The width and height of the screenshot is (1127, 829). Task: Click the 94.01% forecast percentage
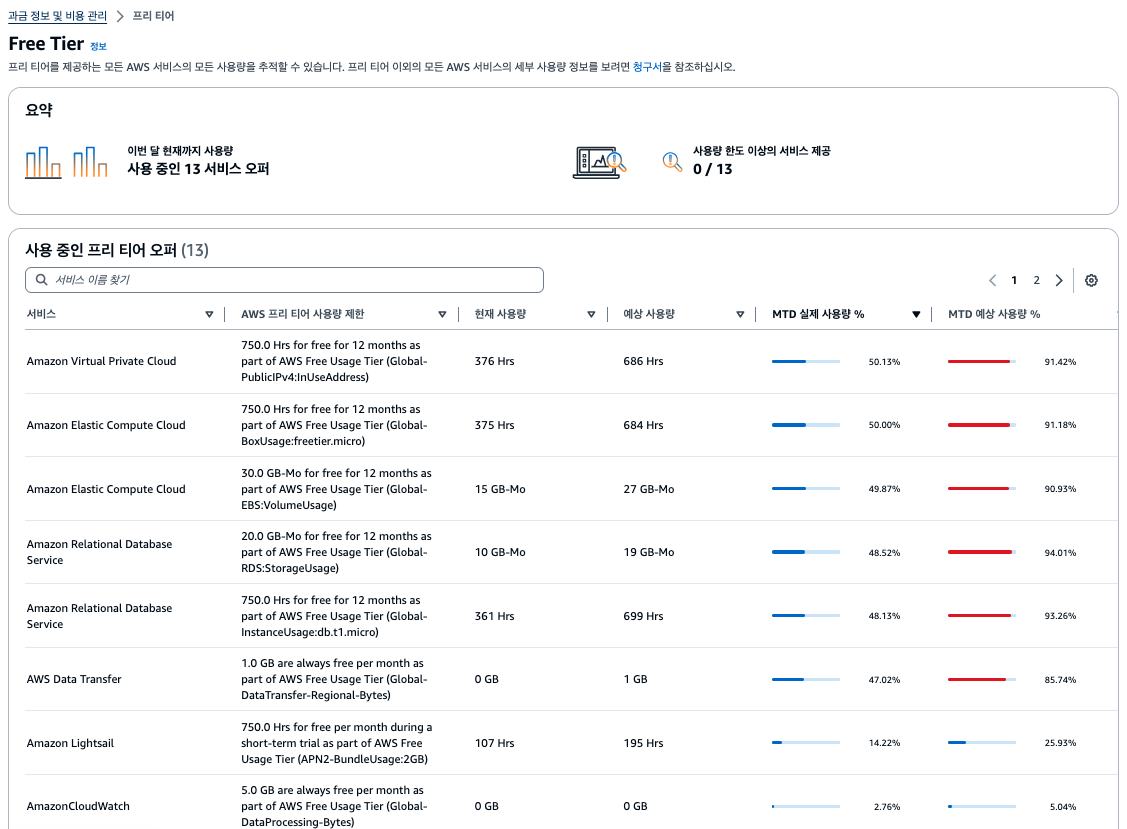pyautogui.click(x=1060, y=553)
